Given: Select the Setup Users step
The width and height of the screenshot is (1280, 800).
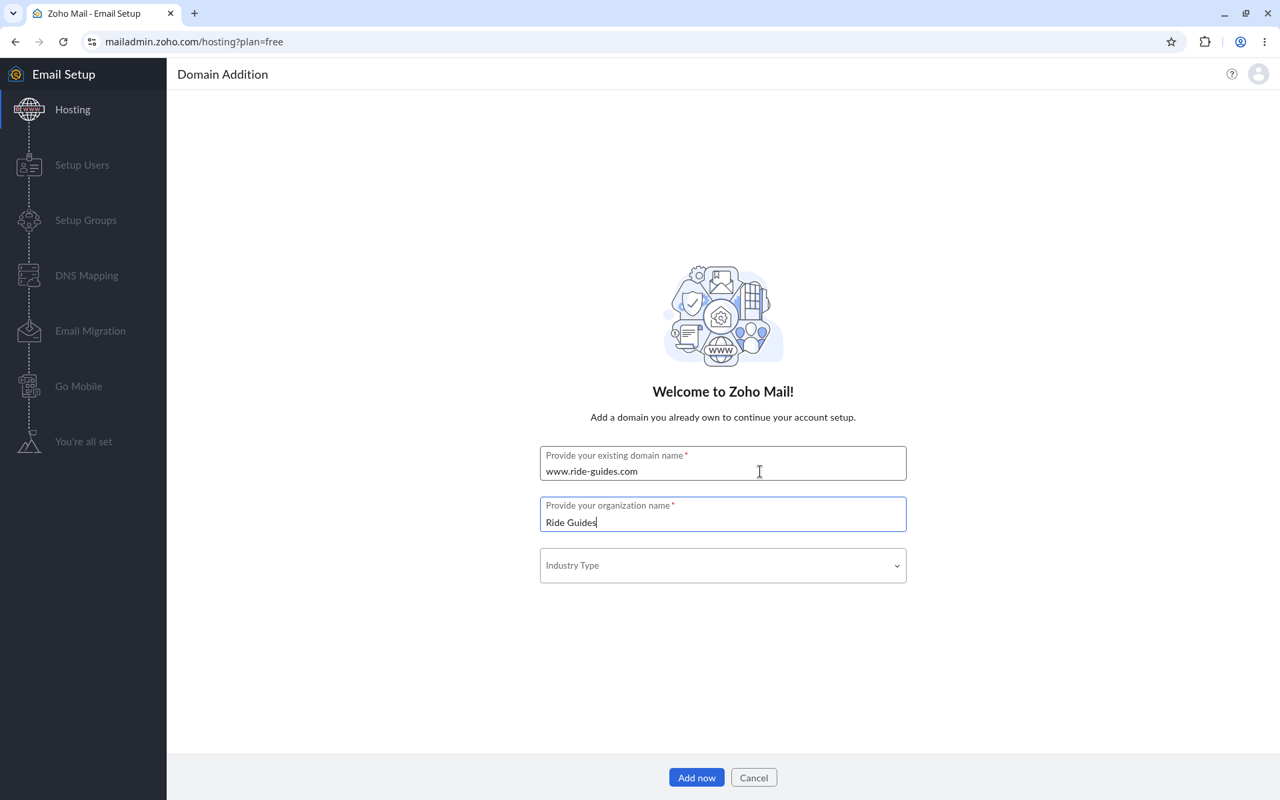Looking at the screenshot, I should pos(82,165).
